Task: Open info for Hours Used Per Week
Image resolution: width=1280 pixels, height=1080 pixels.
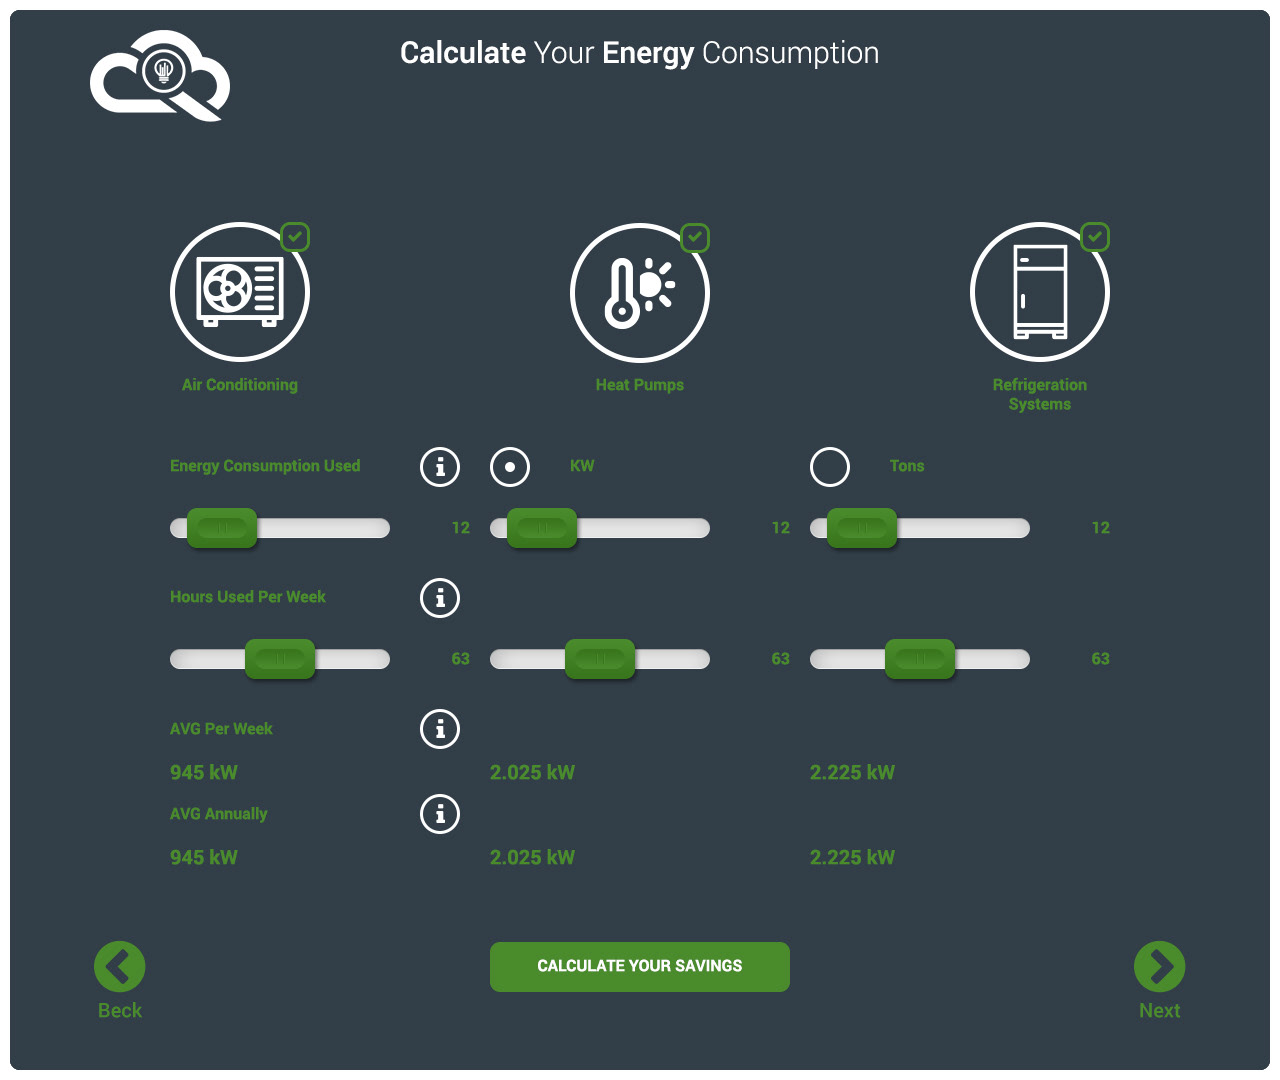Action: [440, 598]
